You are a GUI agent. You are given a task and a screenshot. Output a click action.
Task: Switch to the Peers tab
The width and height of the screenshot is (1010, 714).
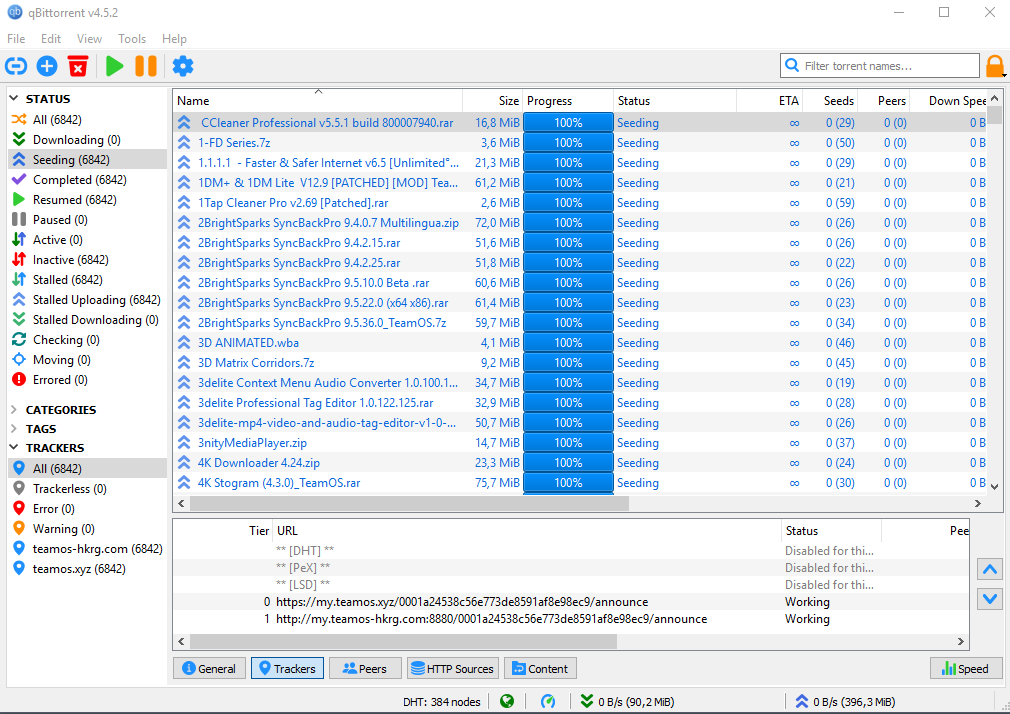365,668
